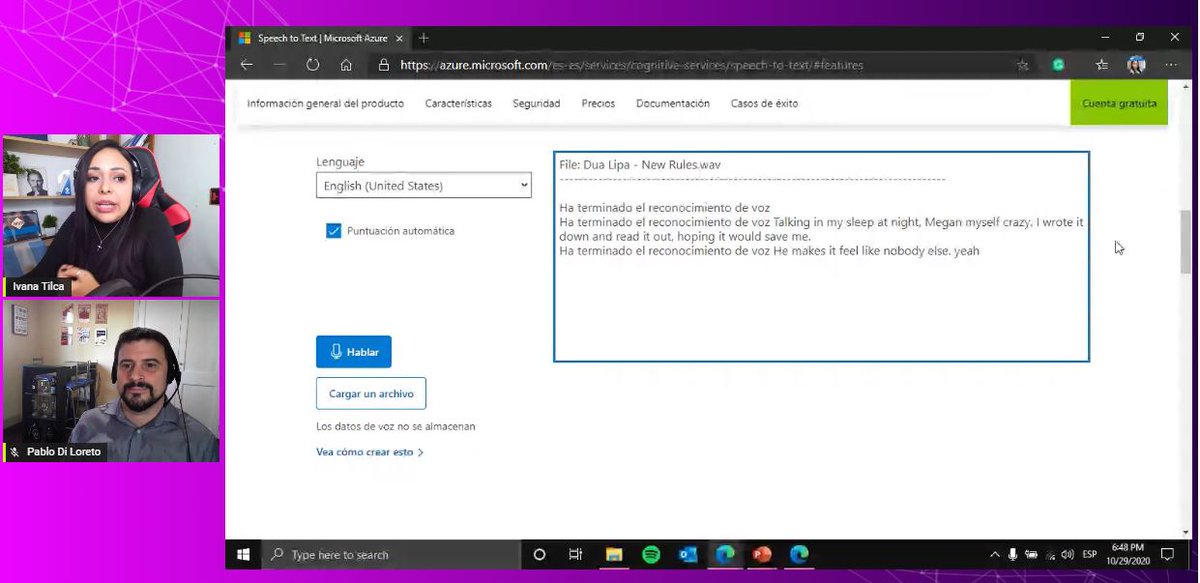Click Ivana Tilca's video thumbnail
1200x583 pixels.
[112, 215]
